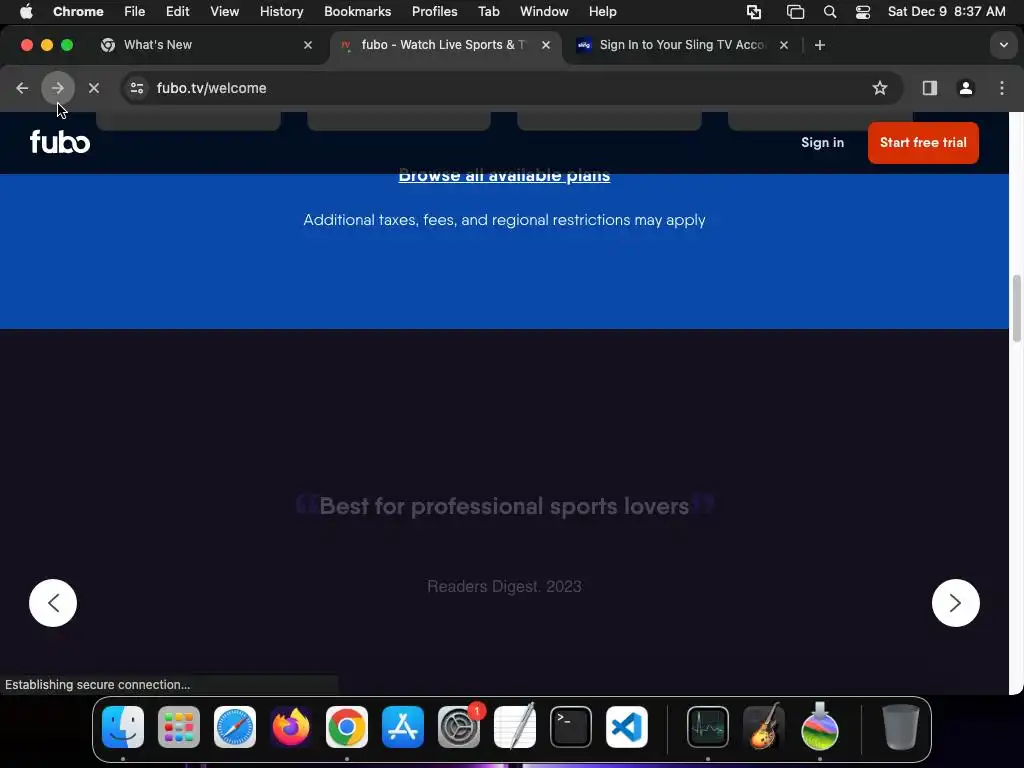Open the View menu
The image size is (1024, 768).
(225, 11)
